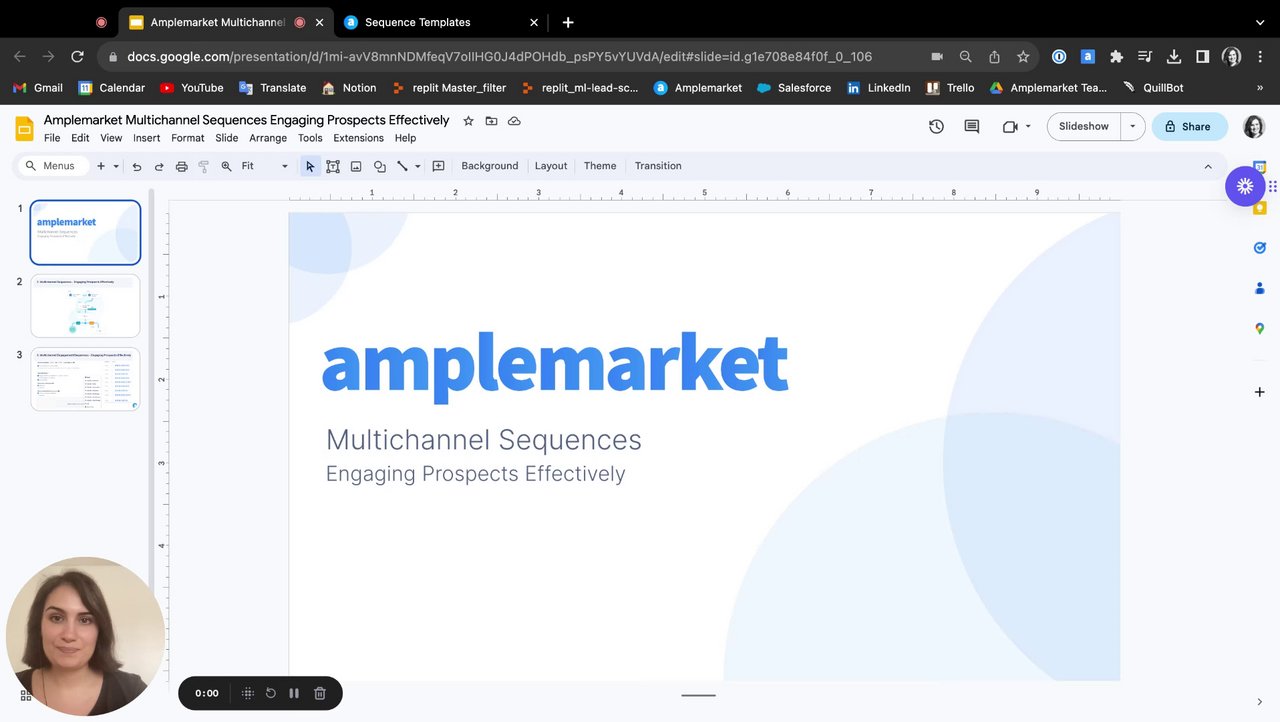
Task: Add a new slide with the plus button
Action: pyautogui.click(x=100, y=166)
